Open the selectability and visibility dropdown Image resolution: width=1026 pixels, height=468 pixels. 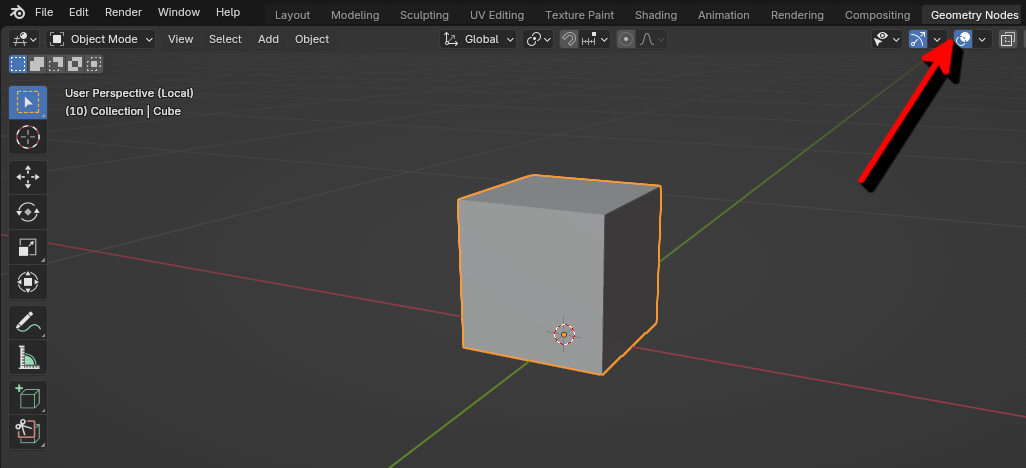pyautogui.click(x=887, y=39)
